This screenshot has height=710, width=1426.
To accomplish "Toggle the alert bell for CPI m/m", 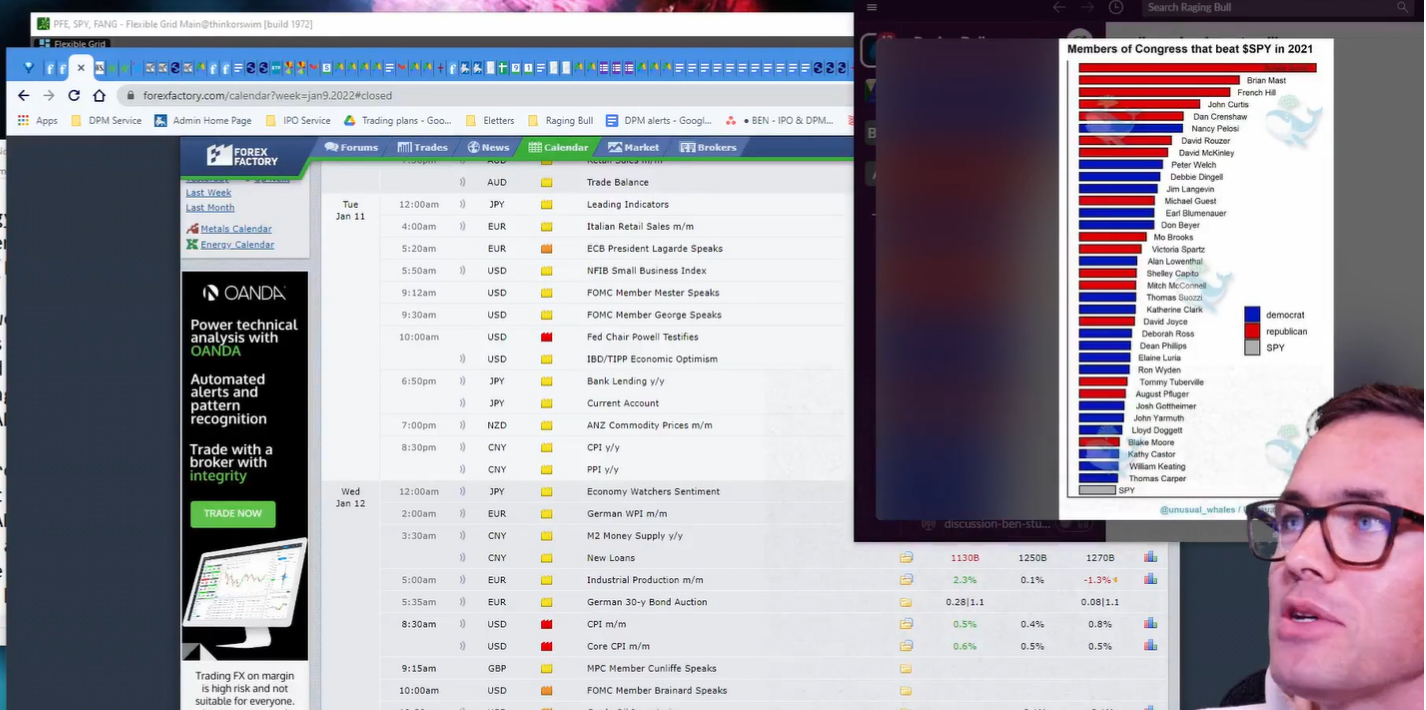I will tap(462, 624).
